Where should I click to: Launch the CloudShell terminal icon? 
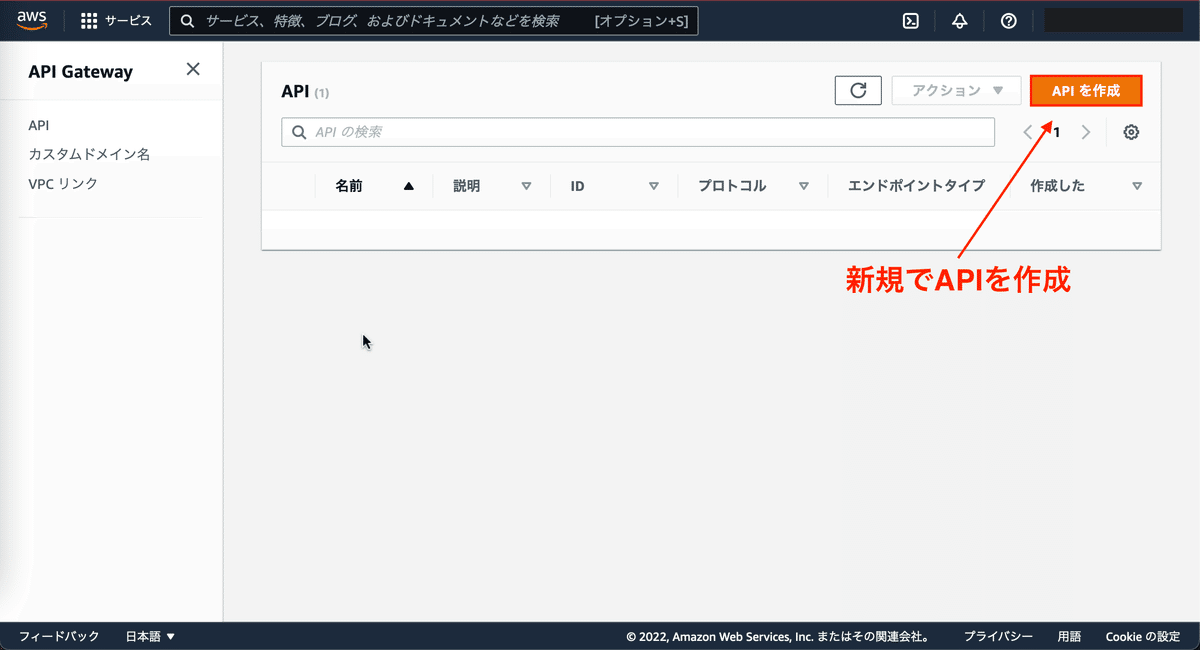911,21
